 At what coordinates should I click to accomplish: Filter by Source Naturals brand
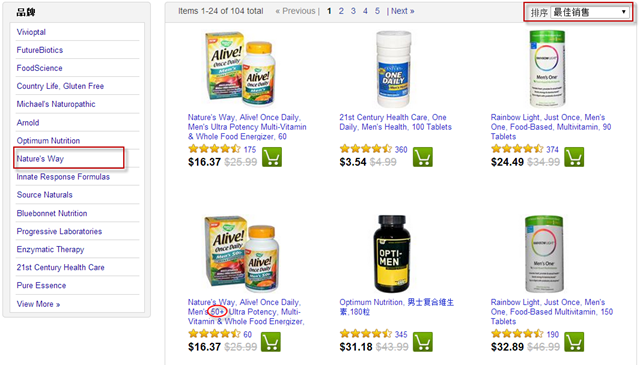click(44, 195)
